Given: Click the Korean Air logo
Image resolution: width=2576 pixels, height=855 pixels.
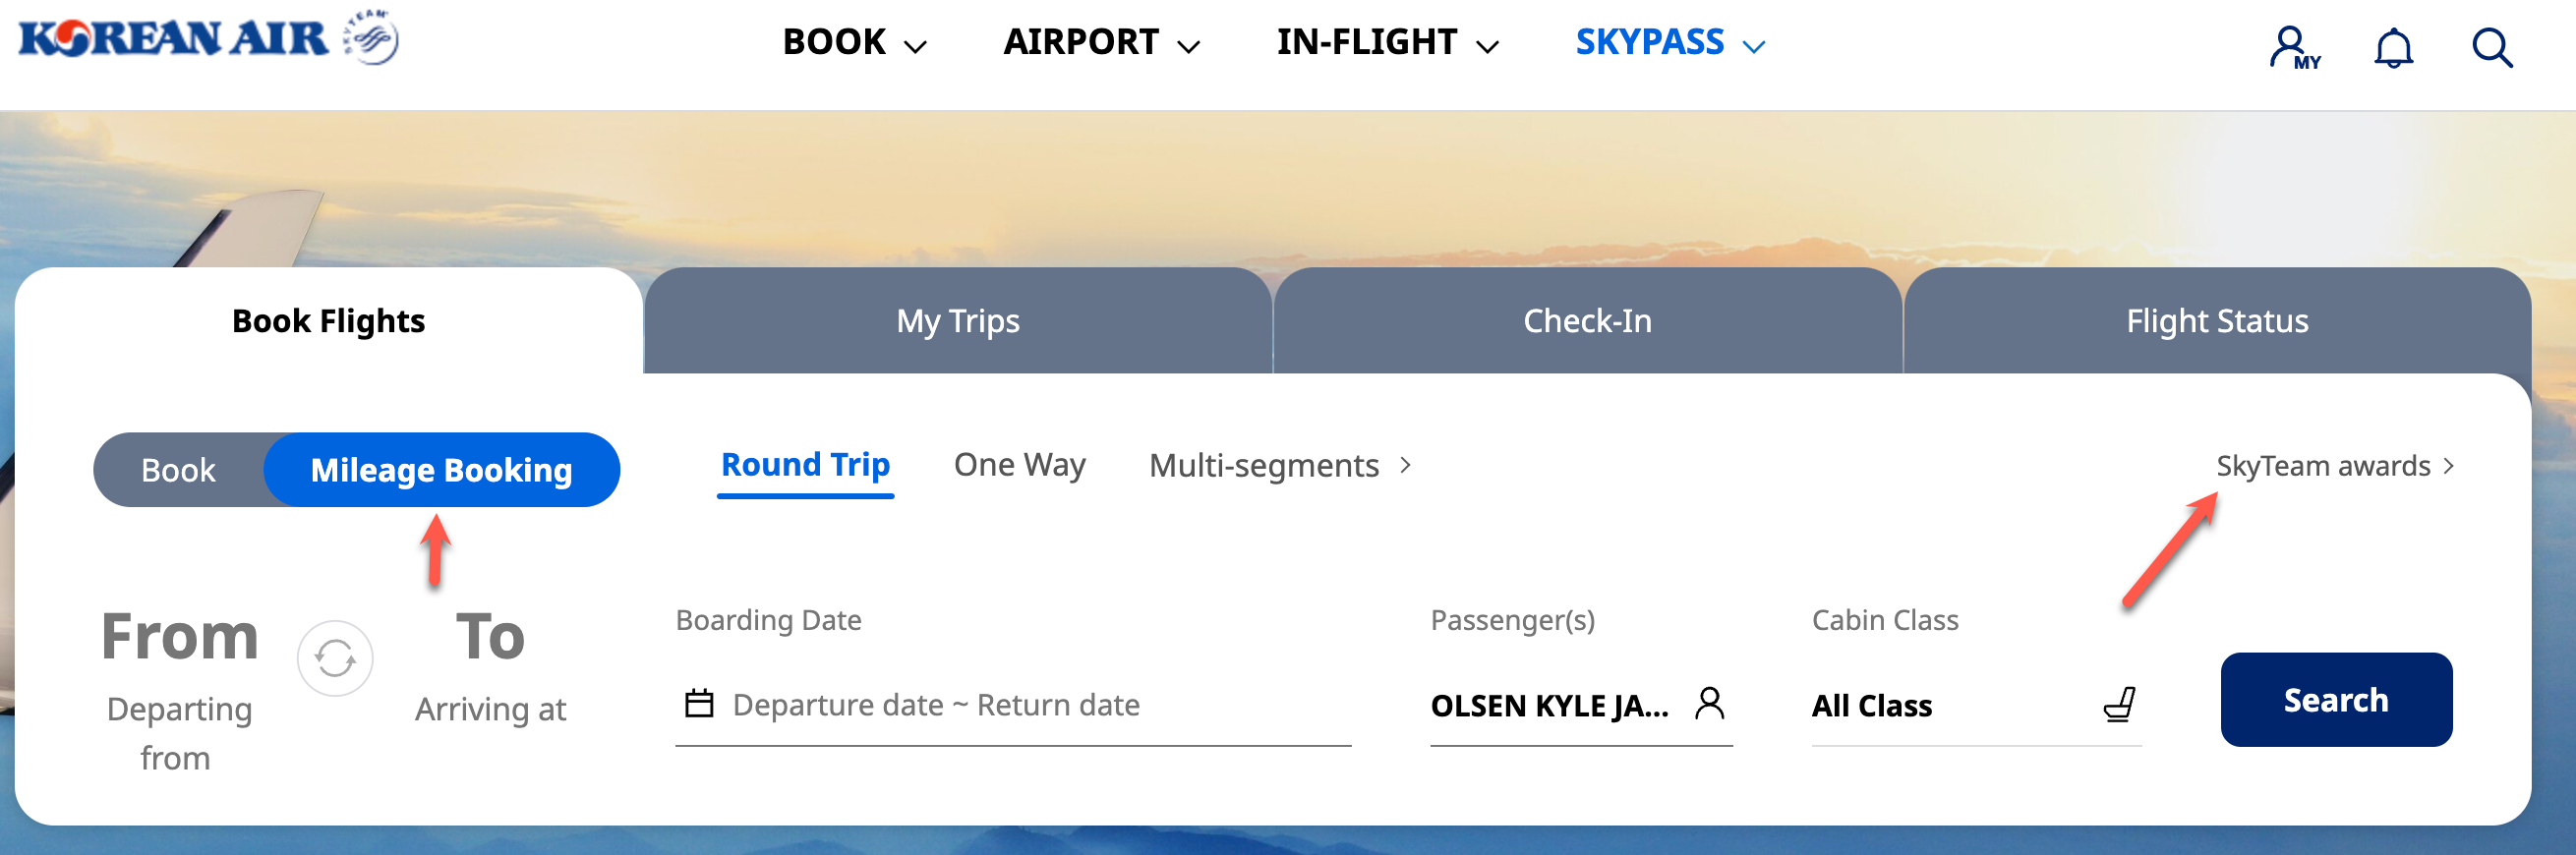Looking at the screenshot, I should pyautogui.click(x=170, y=38).
